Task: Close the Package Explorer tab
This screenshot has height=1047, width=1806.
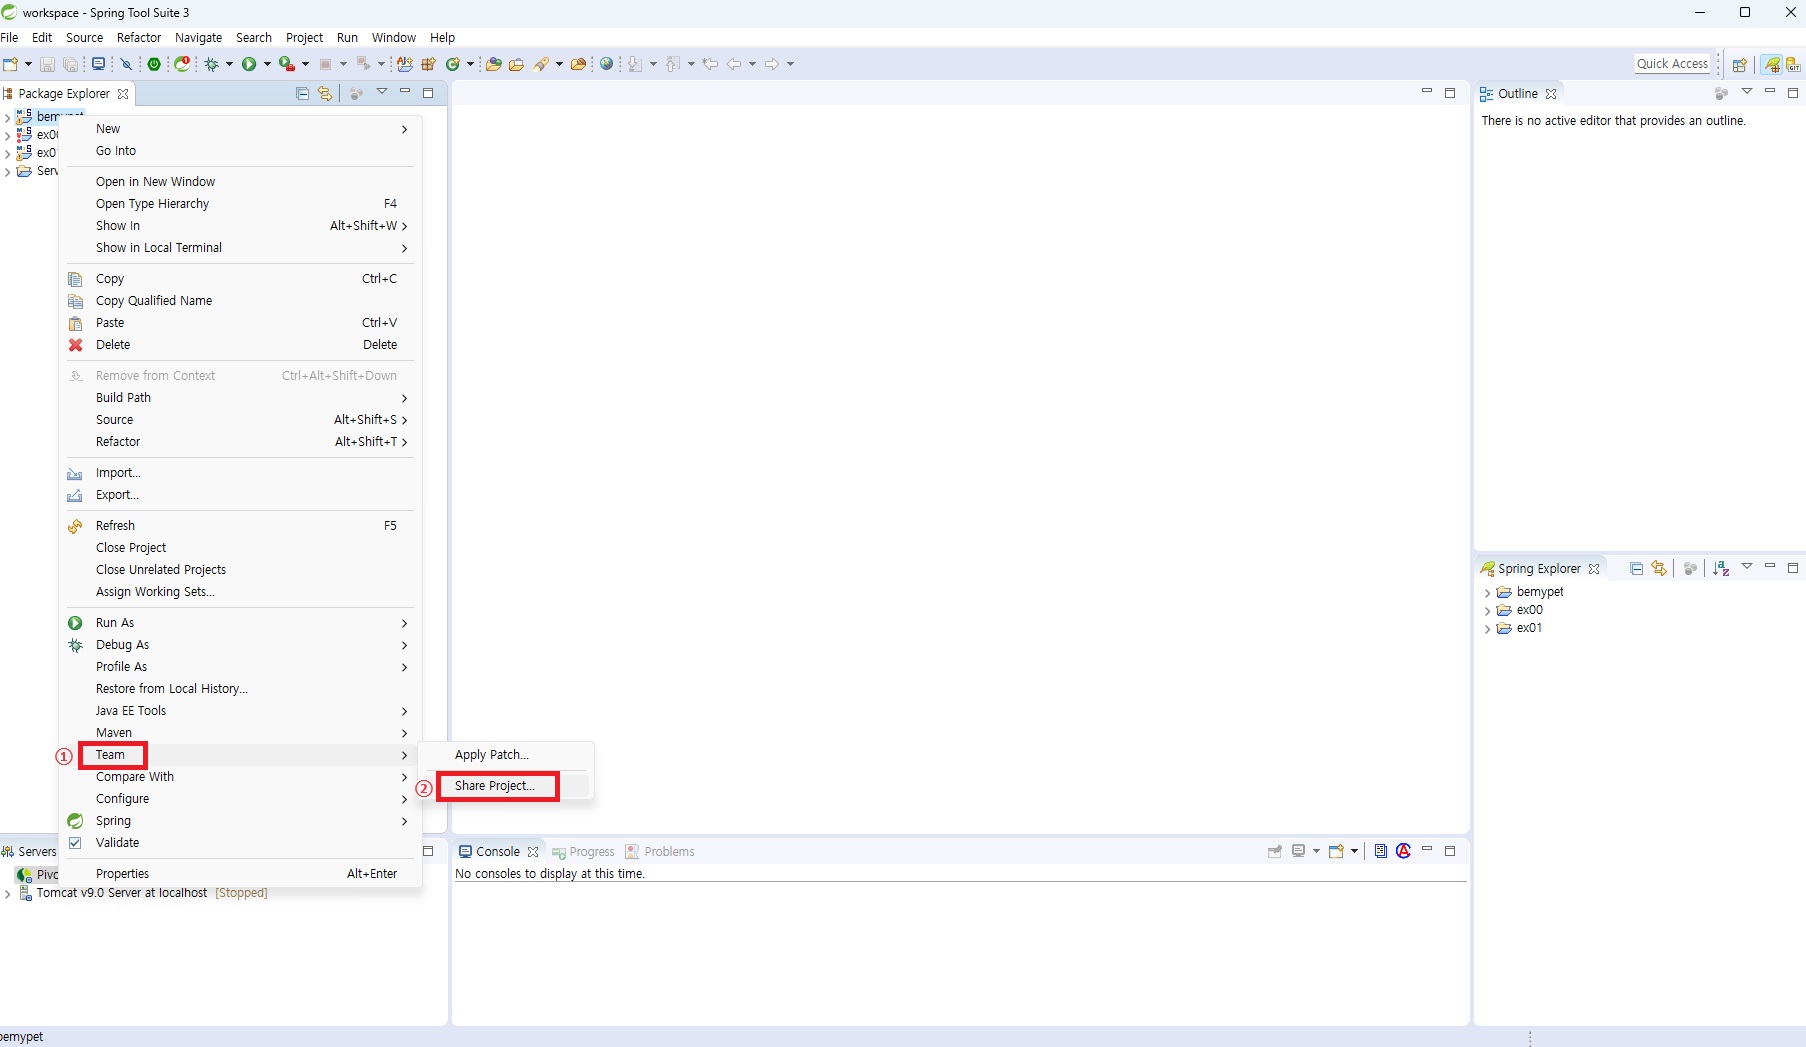Action: (x=123, y=94)
